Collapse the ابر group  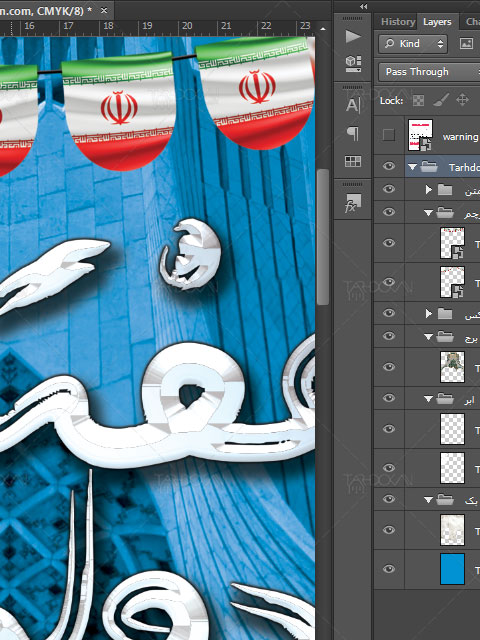428,399
